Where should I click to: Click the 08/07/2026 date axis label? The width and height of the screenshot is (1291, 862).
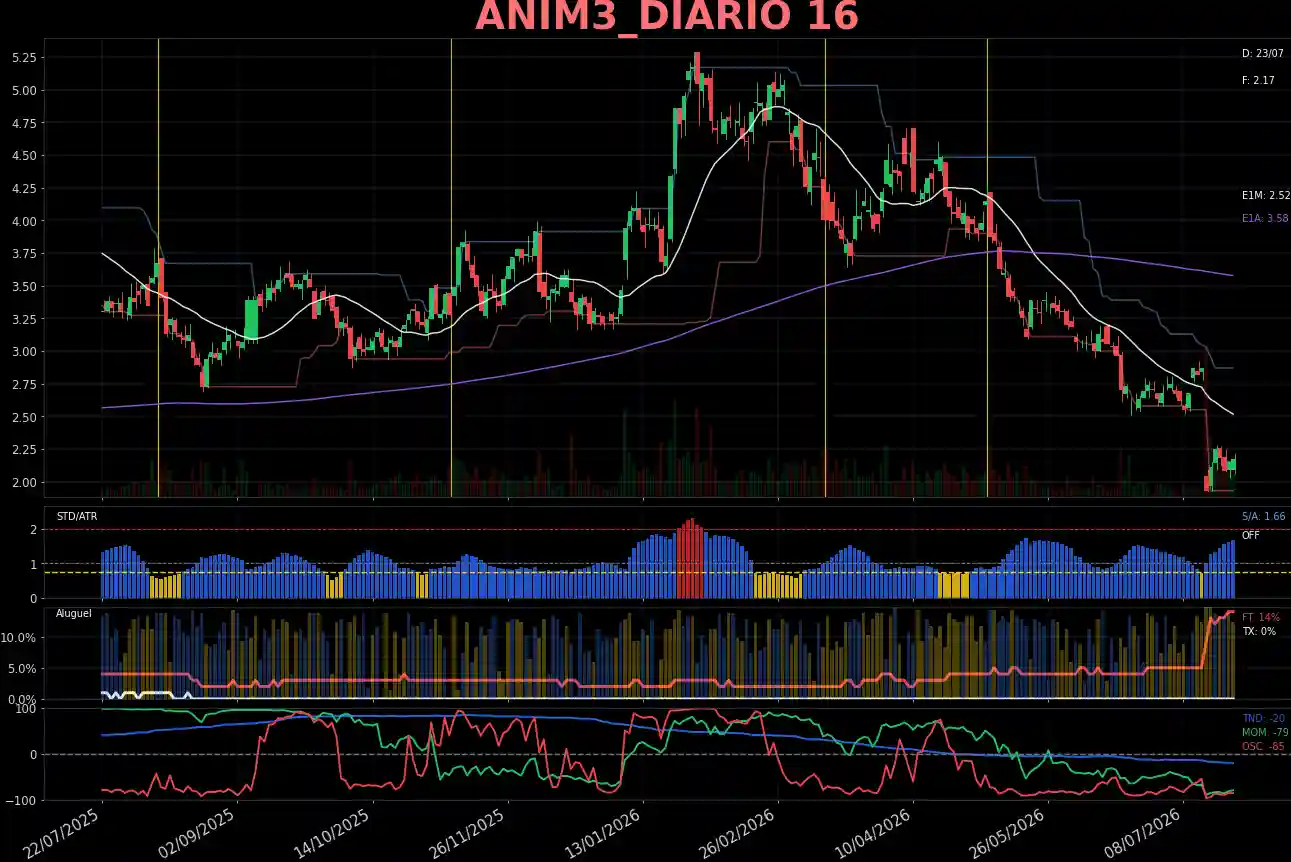pyautogui.click(x=1143, y=833)
